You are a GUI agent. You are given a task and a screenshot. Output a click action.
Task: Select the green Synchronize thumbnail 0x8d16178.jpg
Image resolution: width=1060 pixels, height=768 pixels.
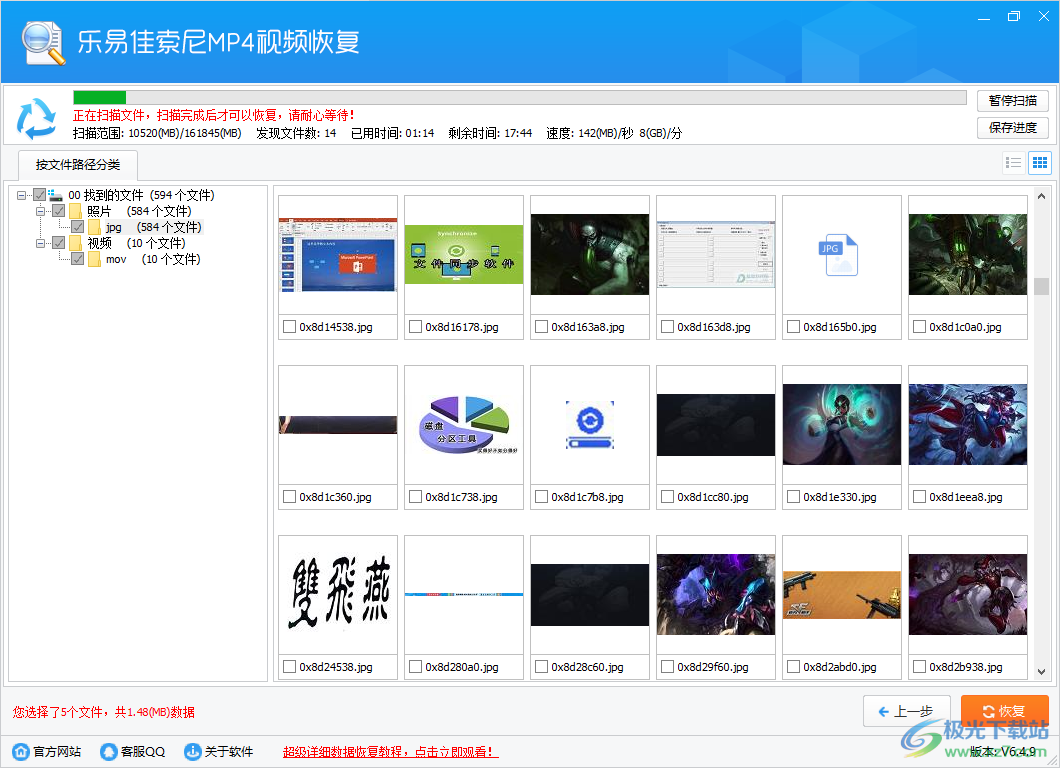(x=464, y=255)
